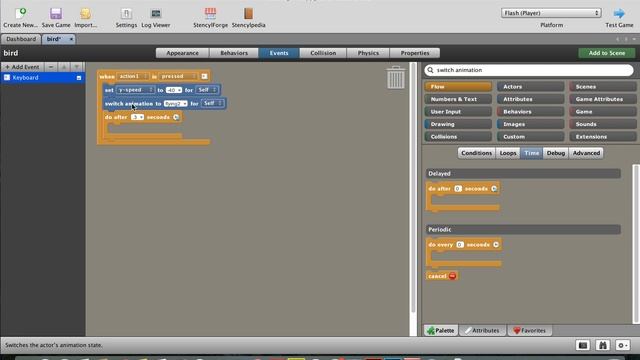Viewport: 640px width, 360px height.
Task: Open the y-speed property dropdown
Action: pyautogui.click(x=135, y=90)
